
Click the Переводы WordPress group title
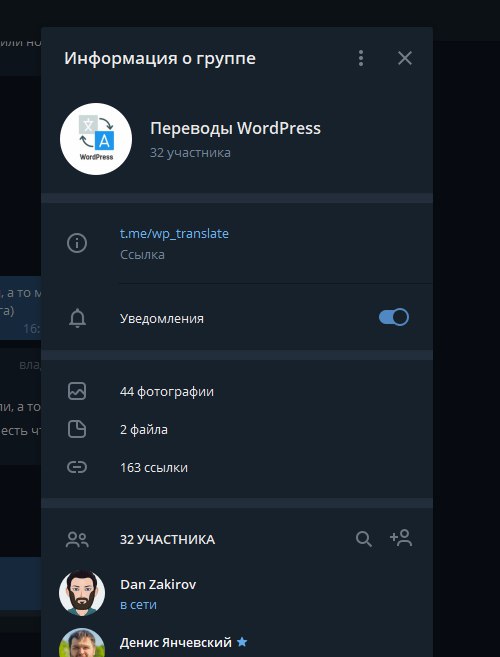click(236, 128)
